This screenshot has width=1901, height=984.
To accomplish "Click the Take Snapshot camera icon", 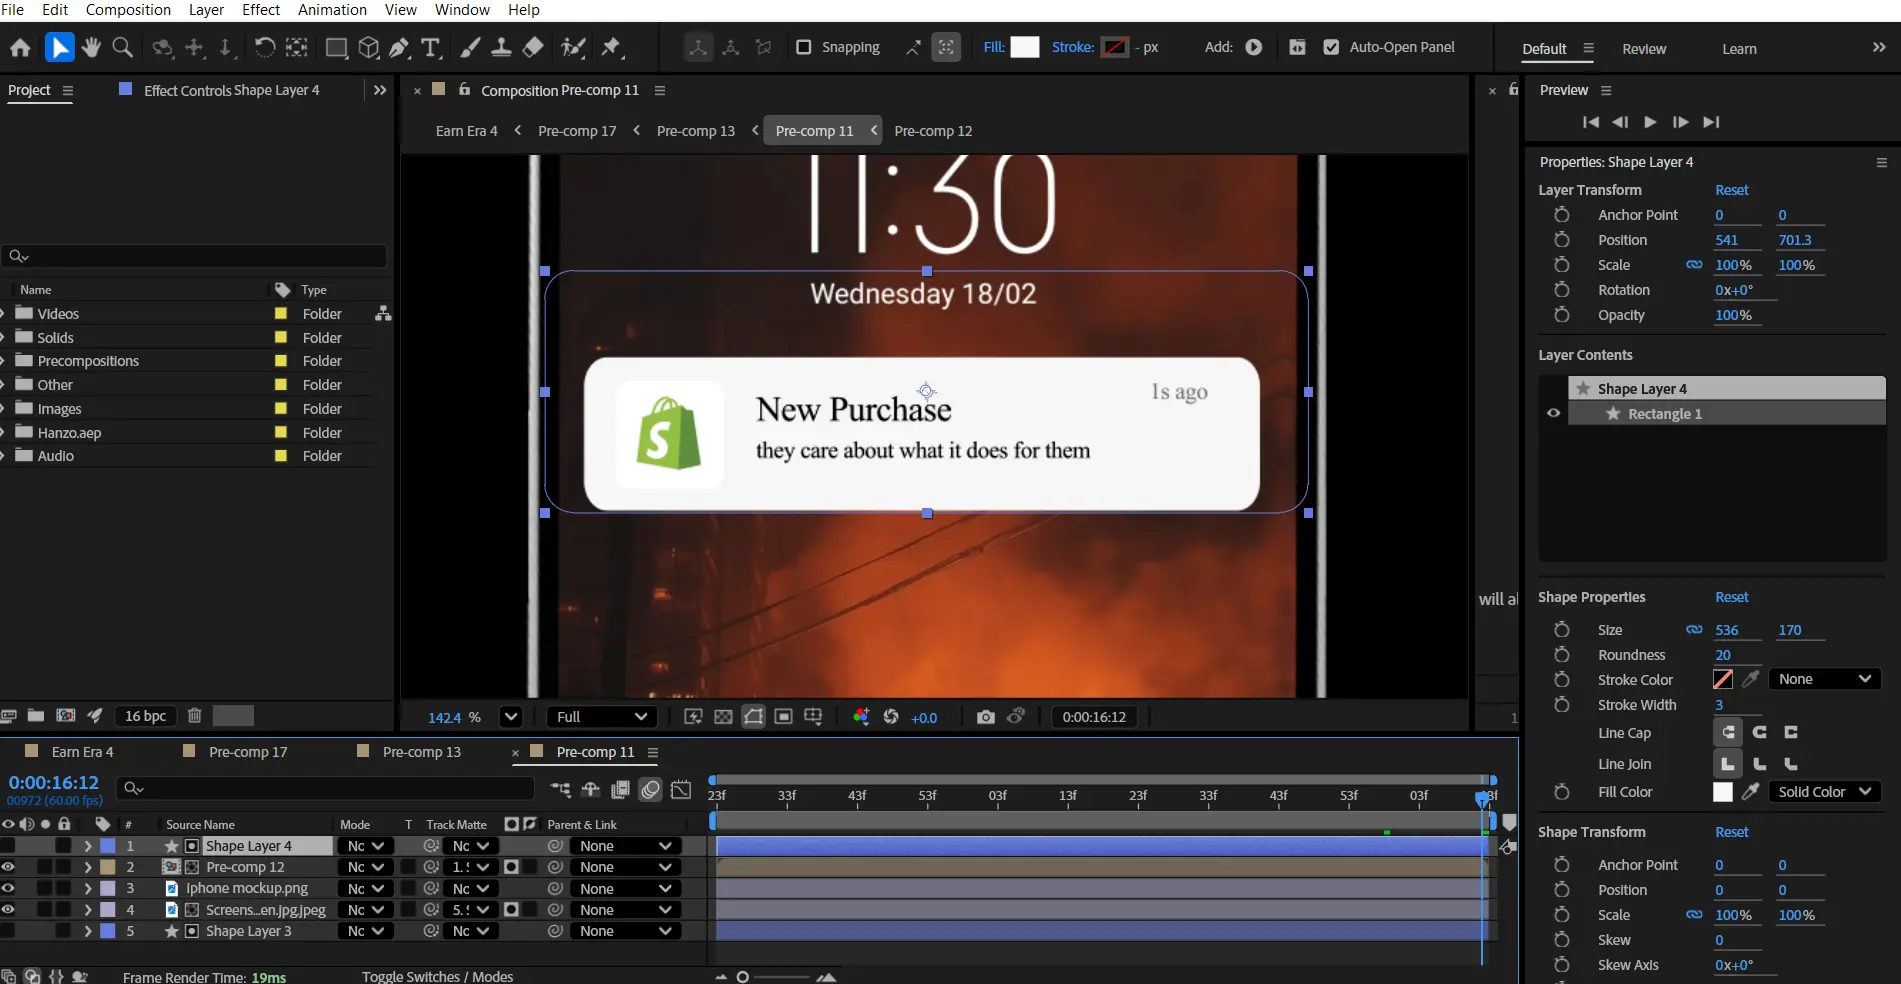I will pyautogui.click(x=985, y=717).
